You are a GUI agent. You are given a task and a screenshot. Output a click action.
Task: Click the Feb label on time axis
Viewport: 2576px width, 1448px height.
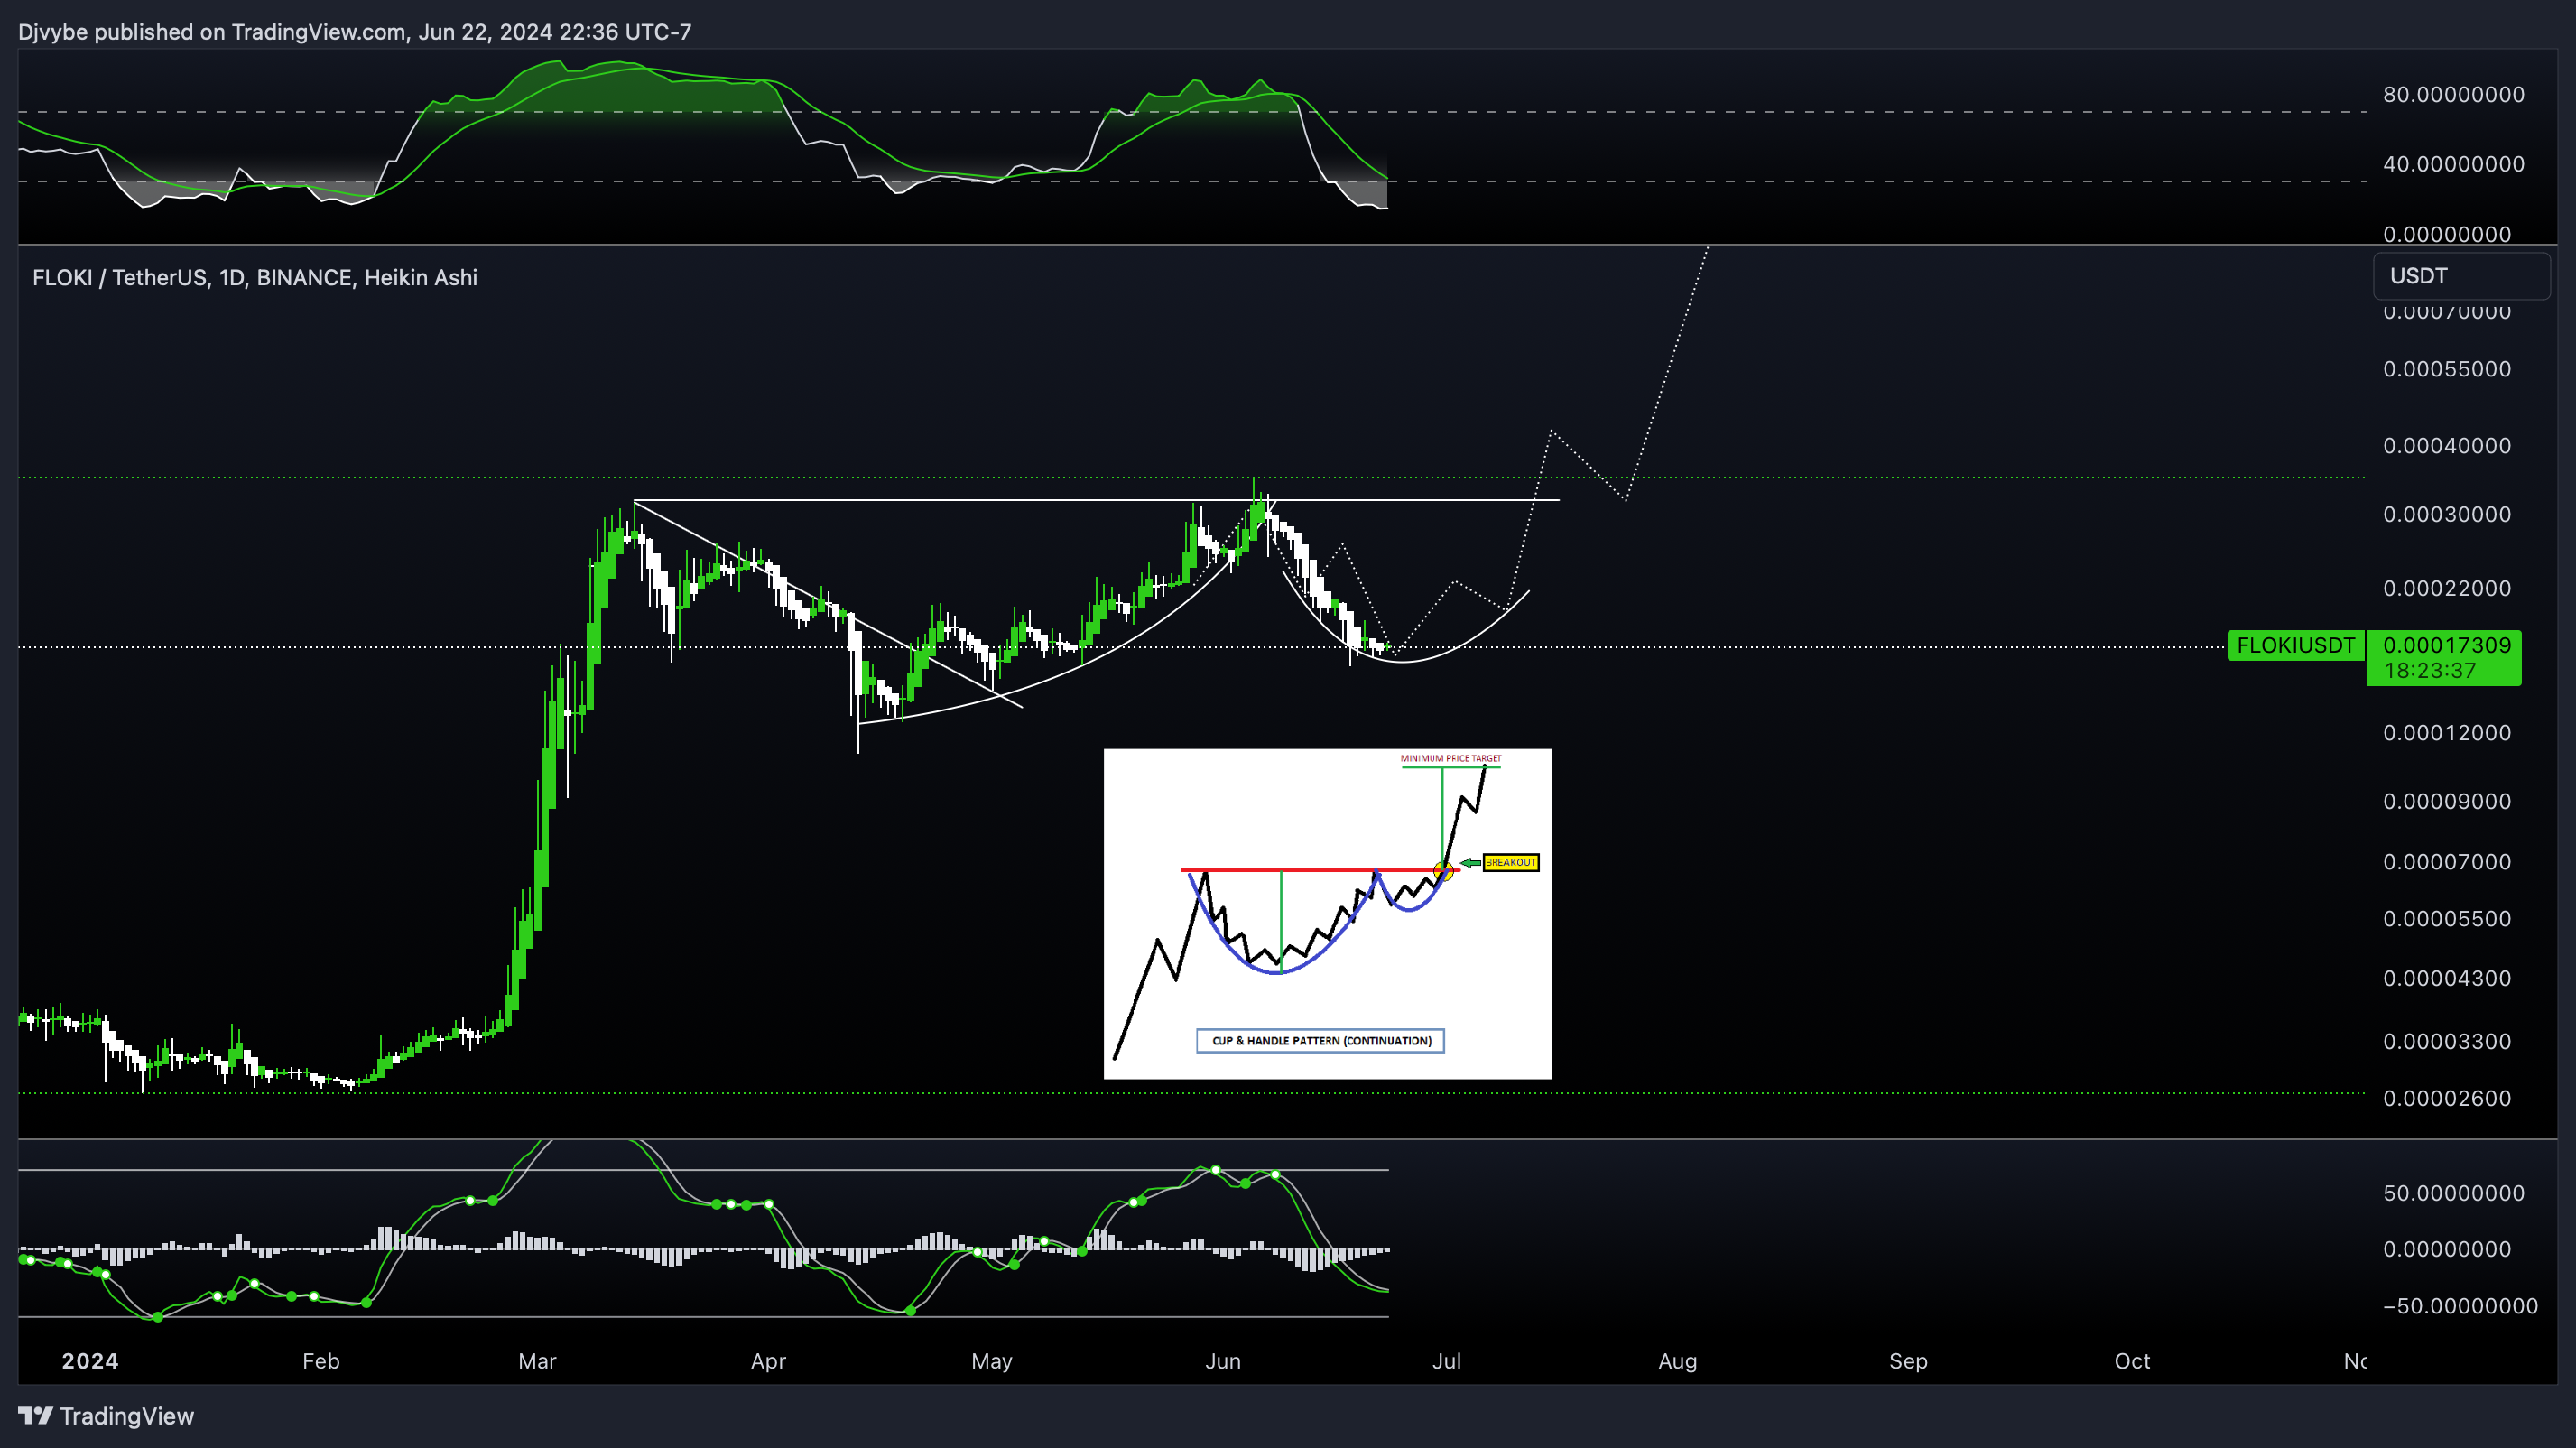(x=321, y=1361)
